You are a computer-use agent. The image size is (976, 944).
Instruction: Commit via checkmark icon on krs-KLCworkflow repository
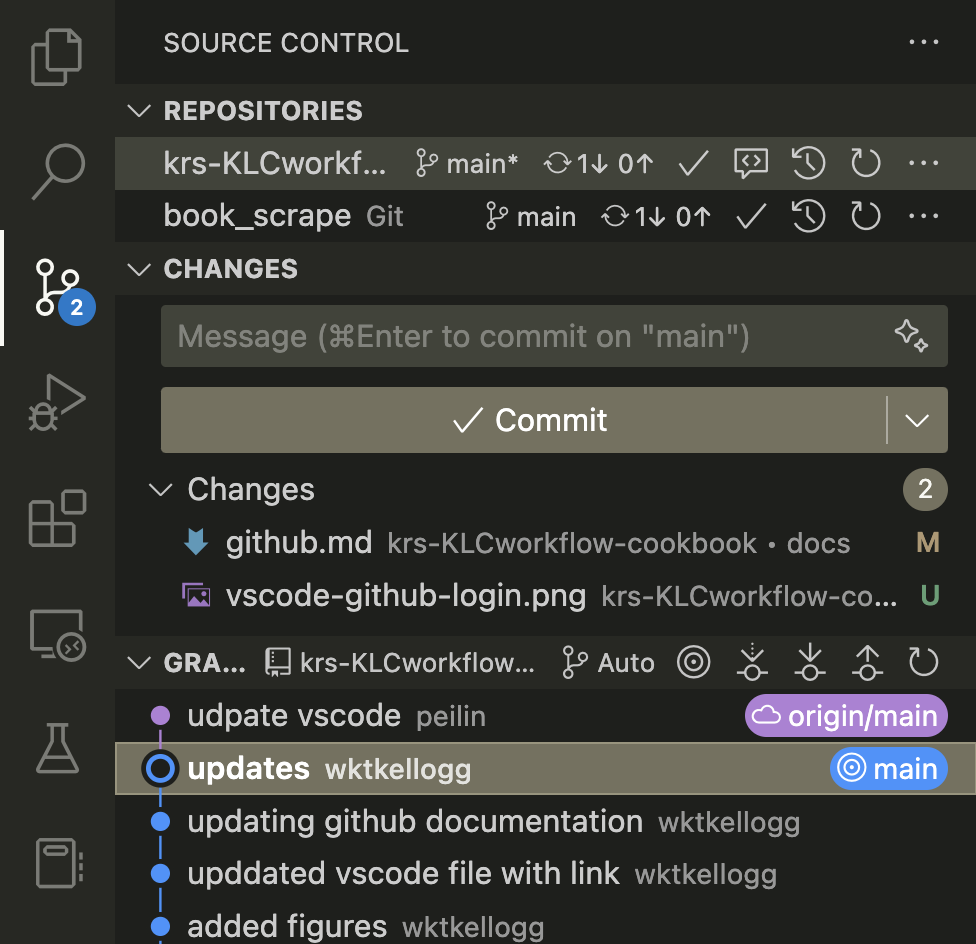692,163
